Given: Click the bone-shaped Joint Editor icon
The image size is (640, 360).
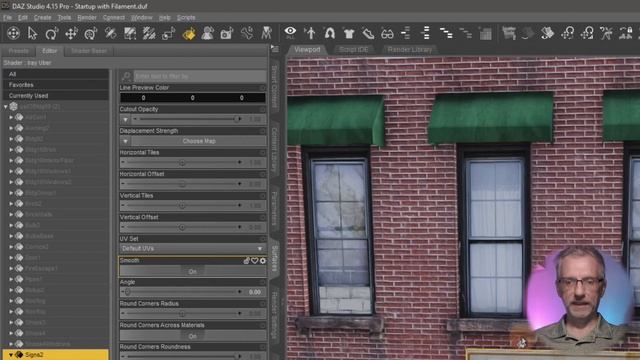Looking at the screenshot, I should (247, 33).
